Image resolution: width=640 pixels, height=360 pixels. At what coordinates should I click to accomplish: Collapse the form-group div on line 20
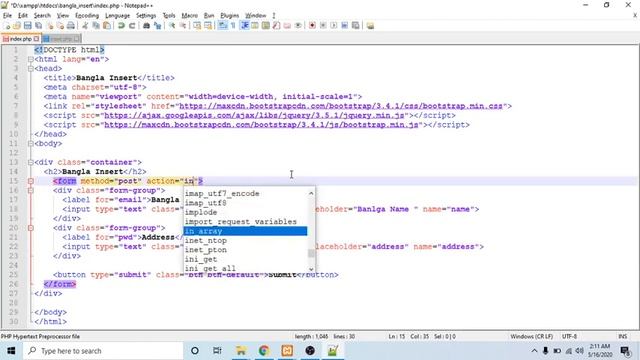pyautogui.click(x=31, y=228)
